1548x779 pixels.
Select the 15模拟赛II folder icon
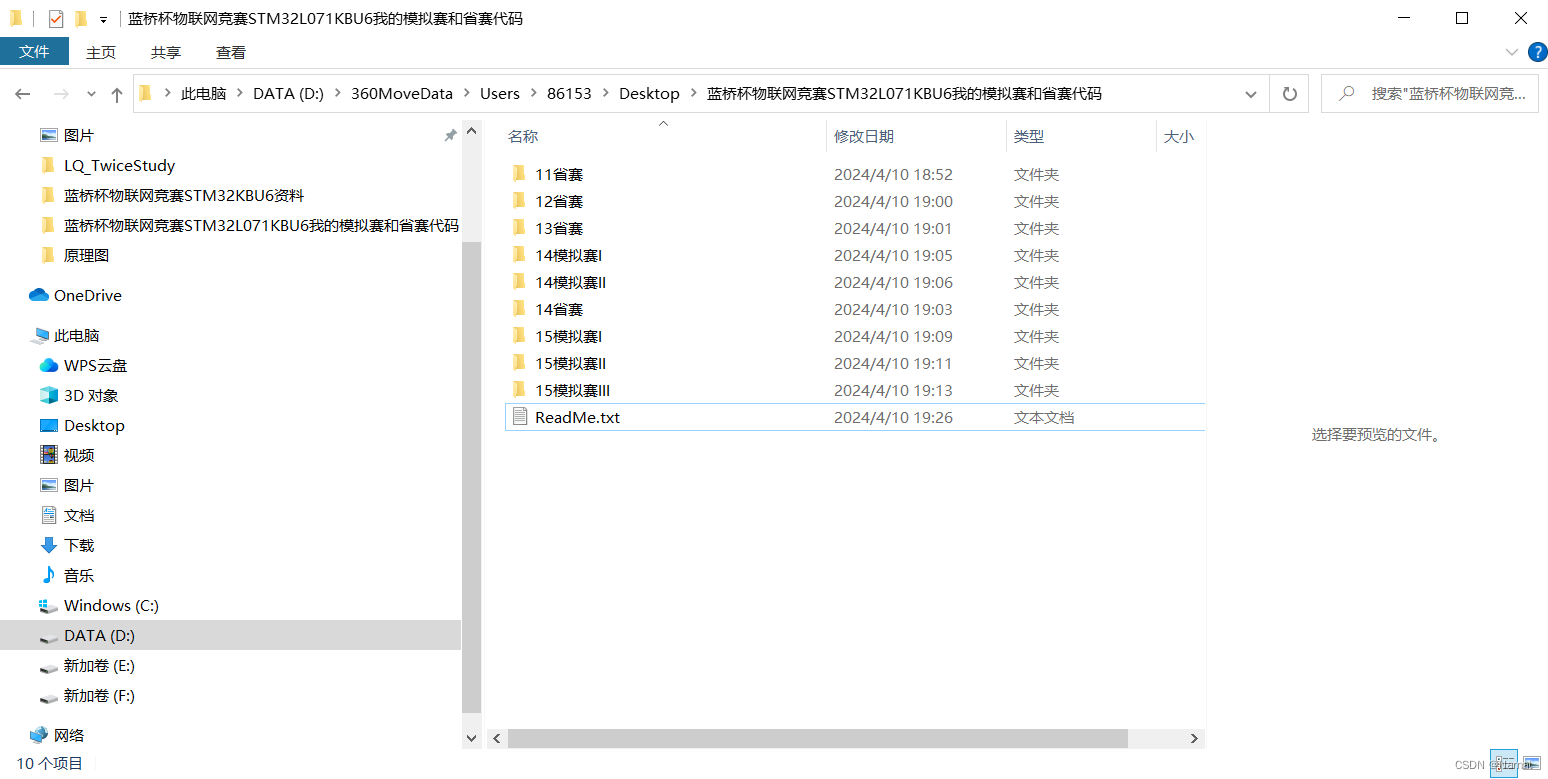click(519, 363)
